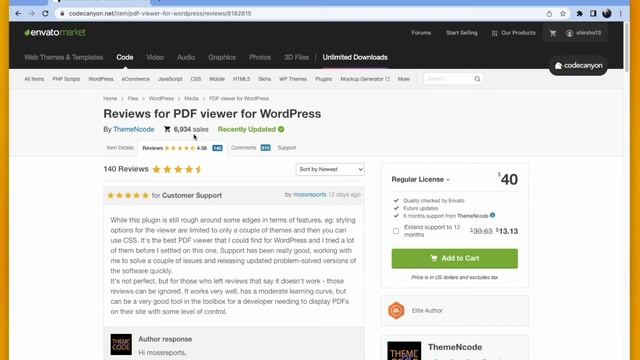Click the Start Selling link
Image resolution: width=640 pixels, height=360 pixels.
(x=462, y=33)
